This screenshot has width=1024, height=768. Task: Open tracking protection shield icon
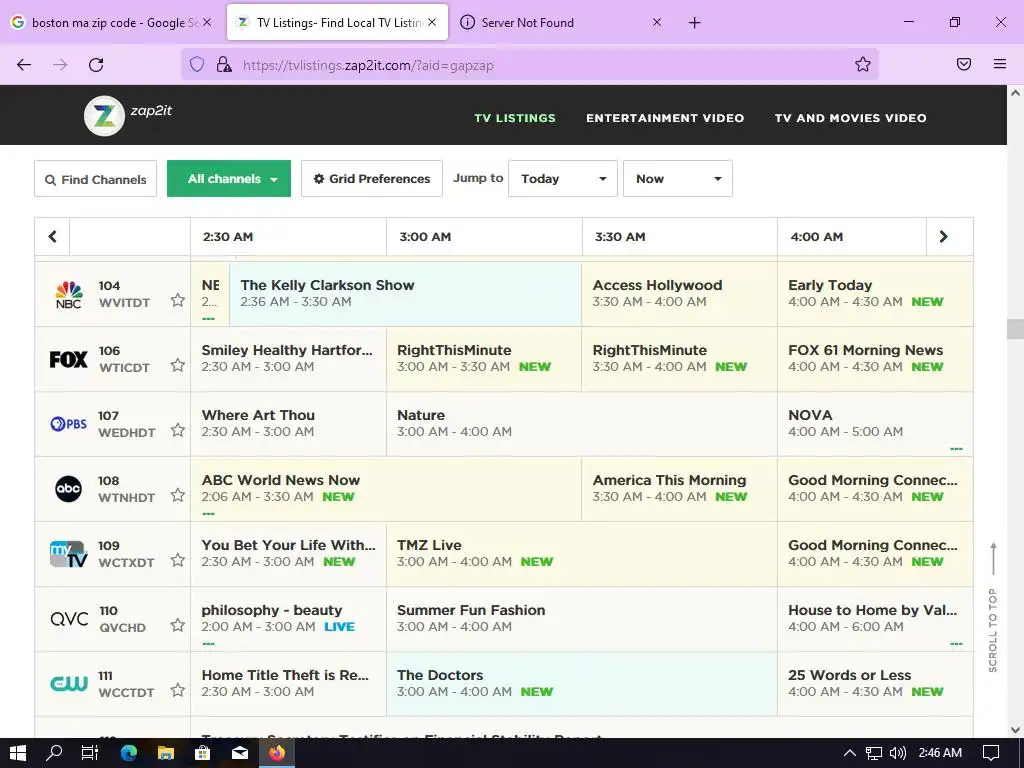(x=197, y=64)
